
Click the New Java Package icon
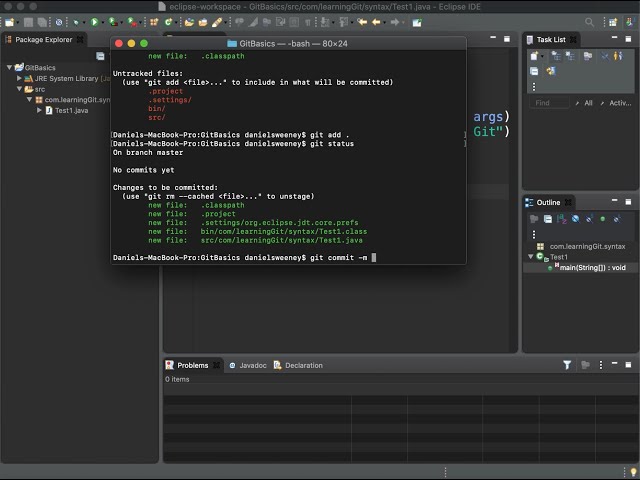coord(154,22)
